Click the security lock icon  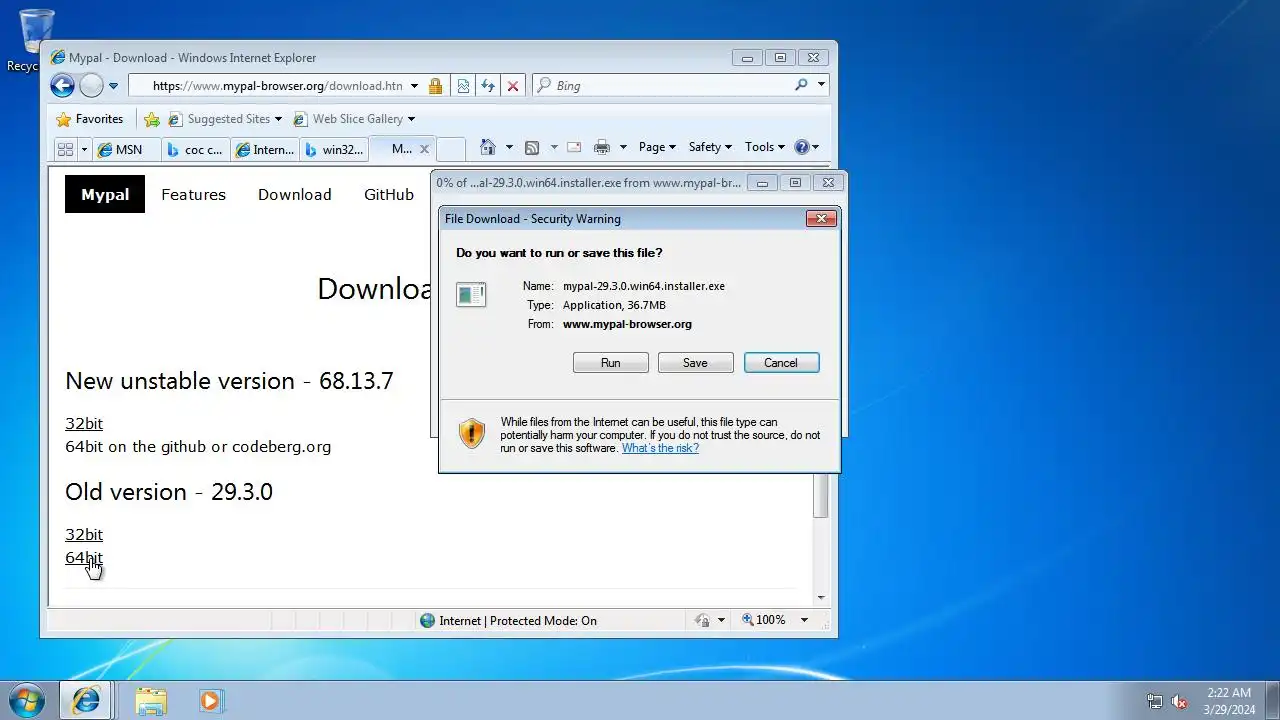click(x=435, y=86)
